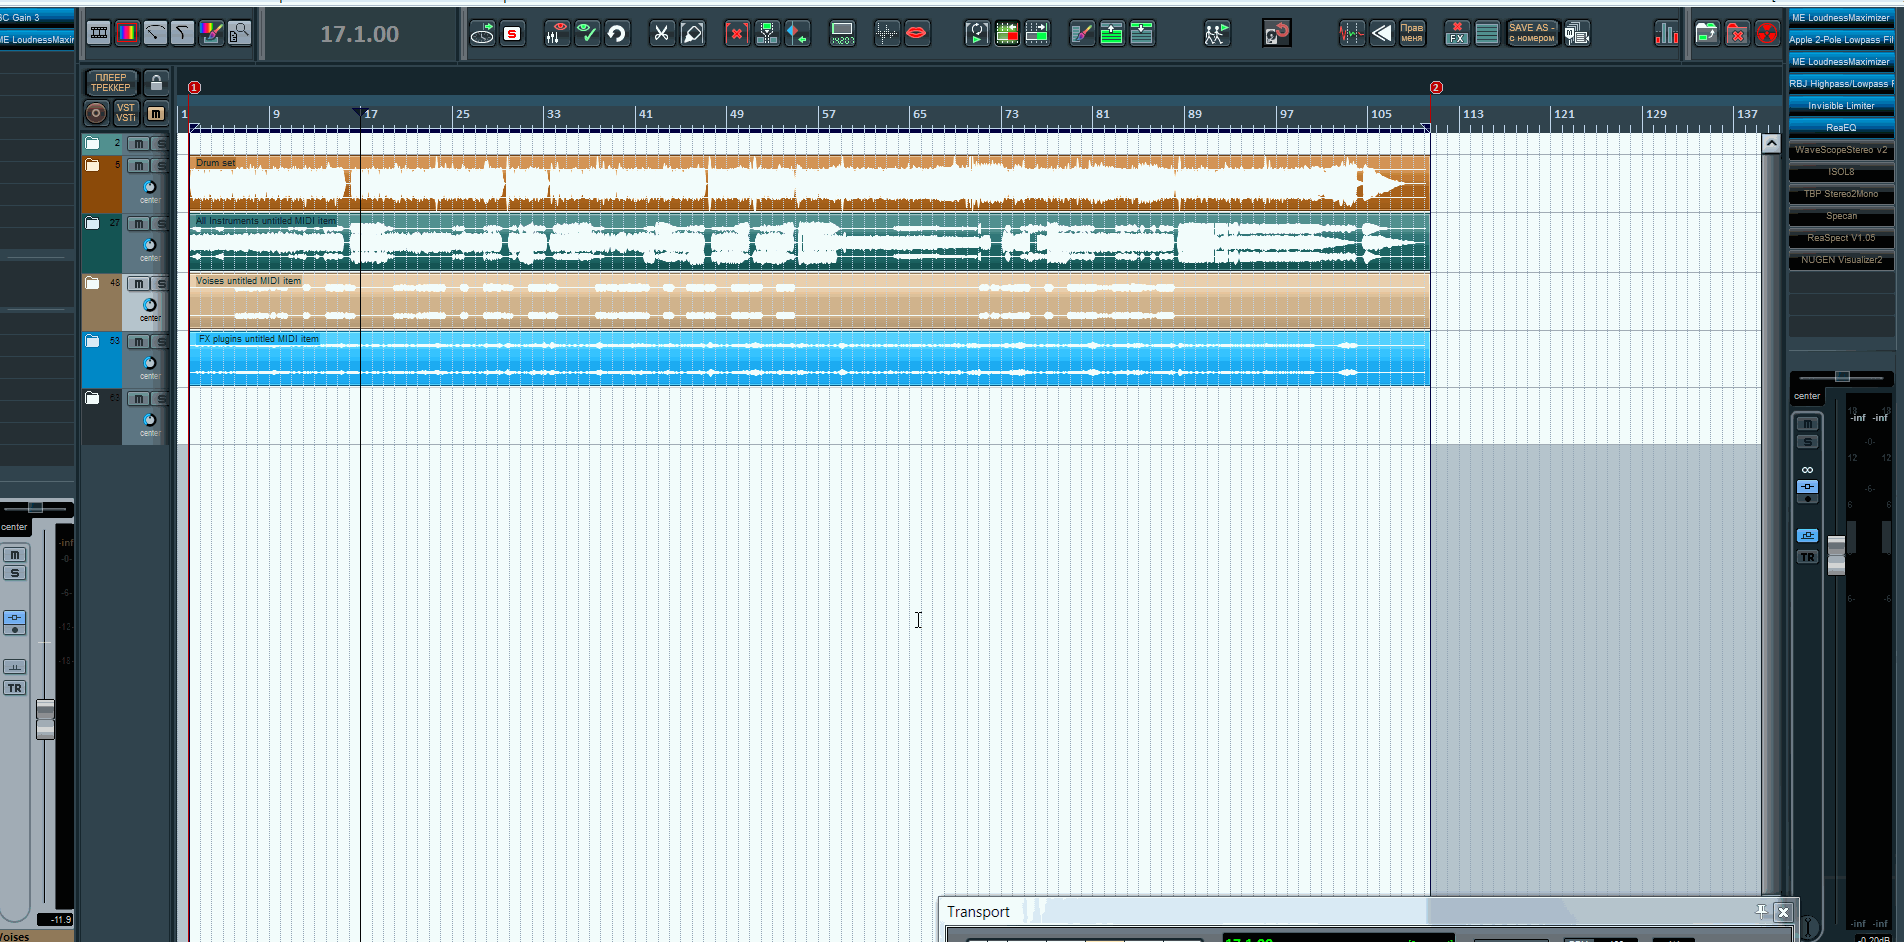This screenshot has height=942, width=1904.
Task: Click the double left arrow rewind icon
Action: click(1381, 34)
